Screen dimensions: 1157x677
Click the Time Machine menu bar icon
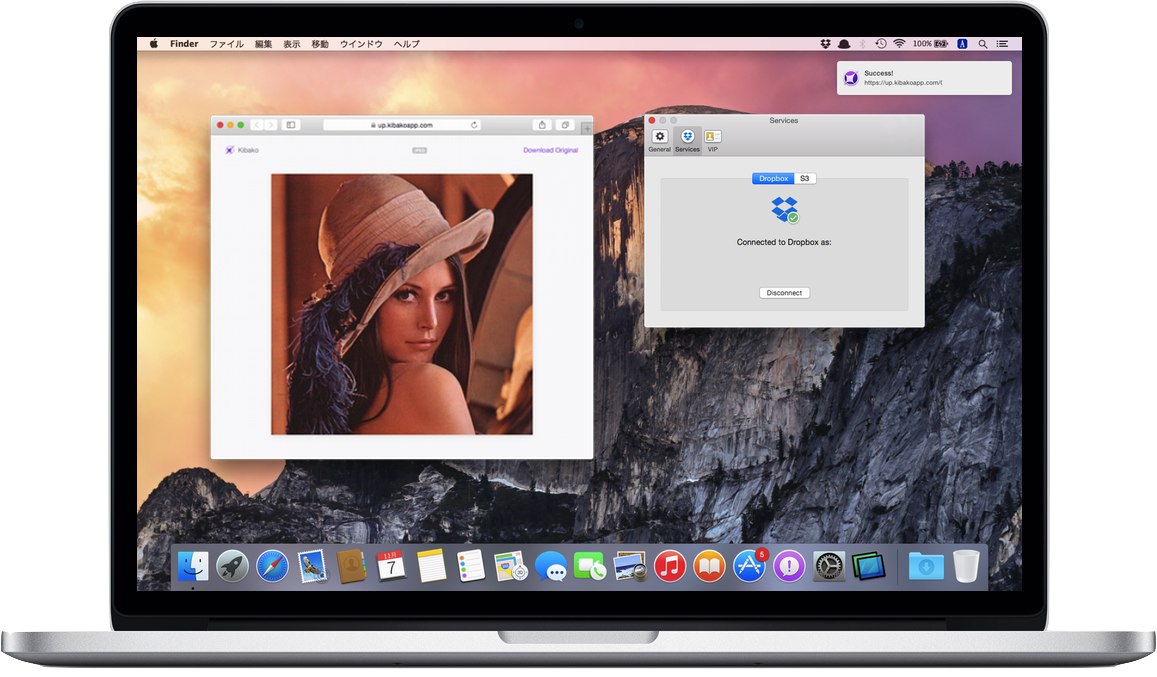point(881,44)
